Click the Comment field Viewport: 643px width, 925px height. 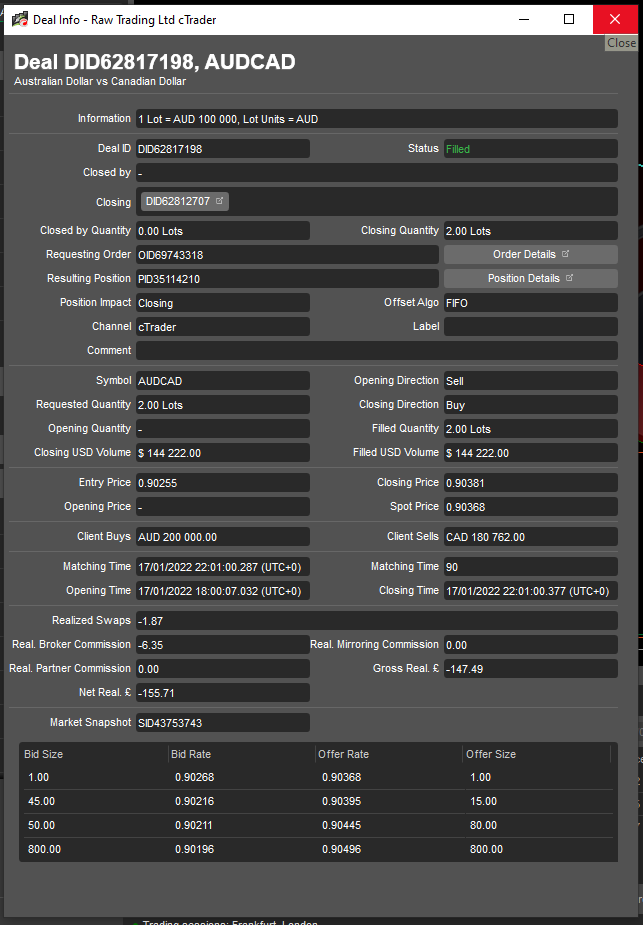pyautogui.click(x=377, y=350)
